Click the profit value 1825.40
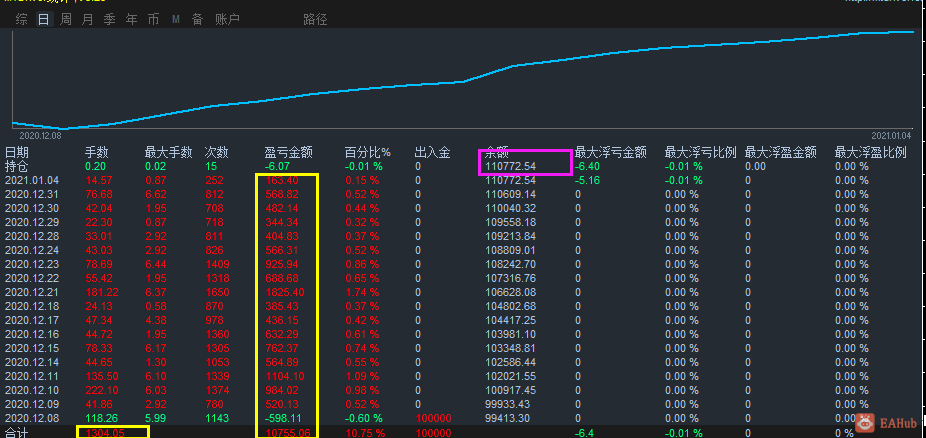 (x=285, y=292)
